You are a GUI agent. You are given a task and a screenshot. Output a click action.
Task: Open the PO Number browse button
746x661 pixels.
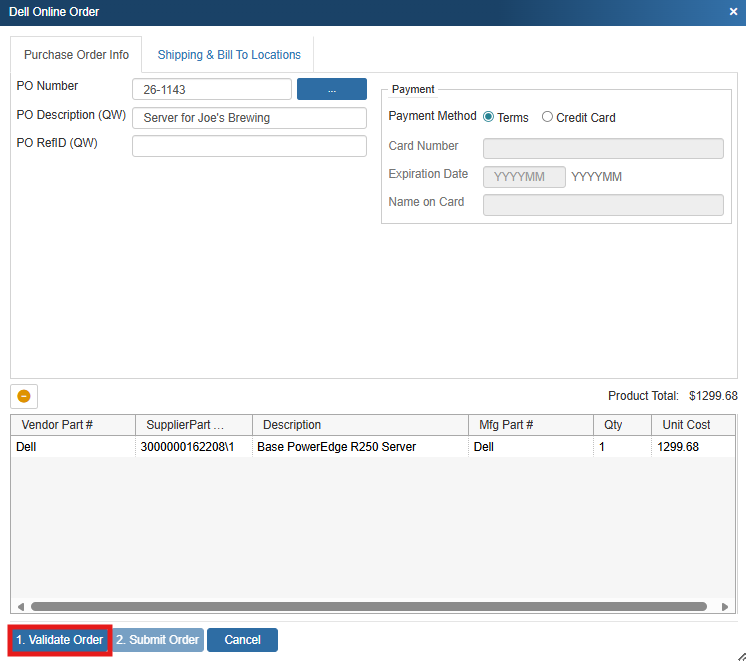(x=331, y=89)
